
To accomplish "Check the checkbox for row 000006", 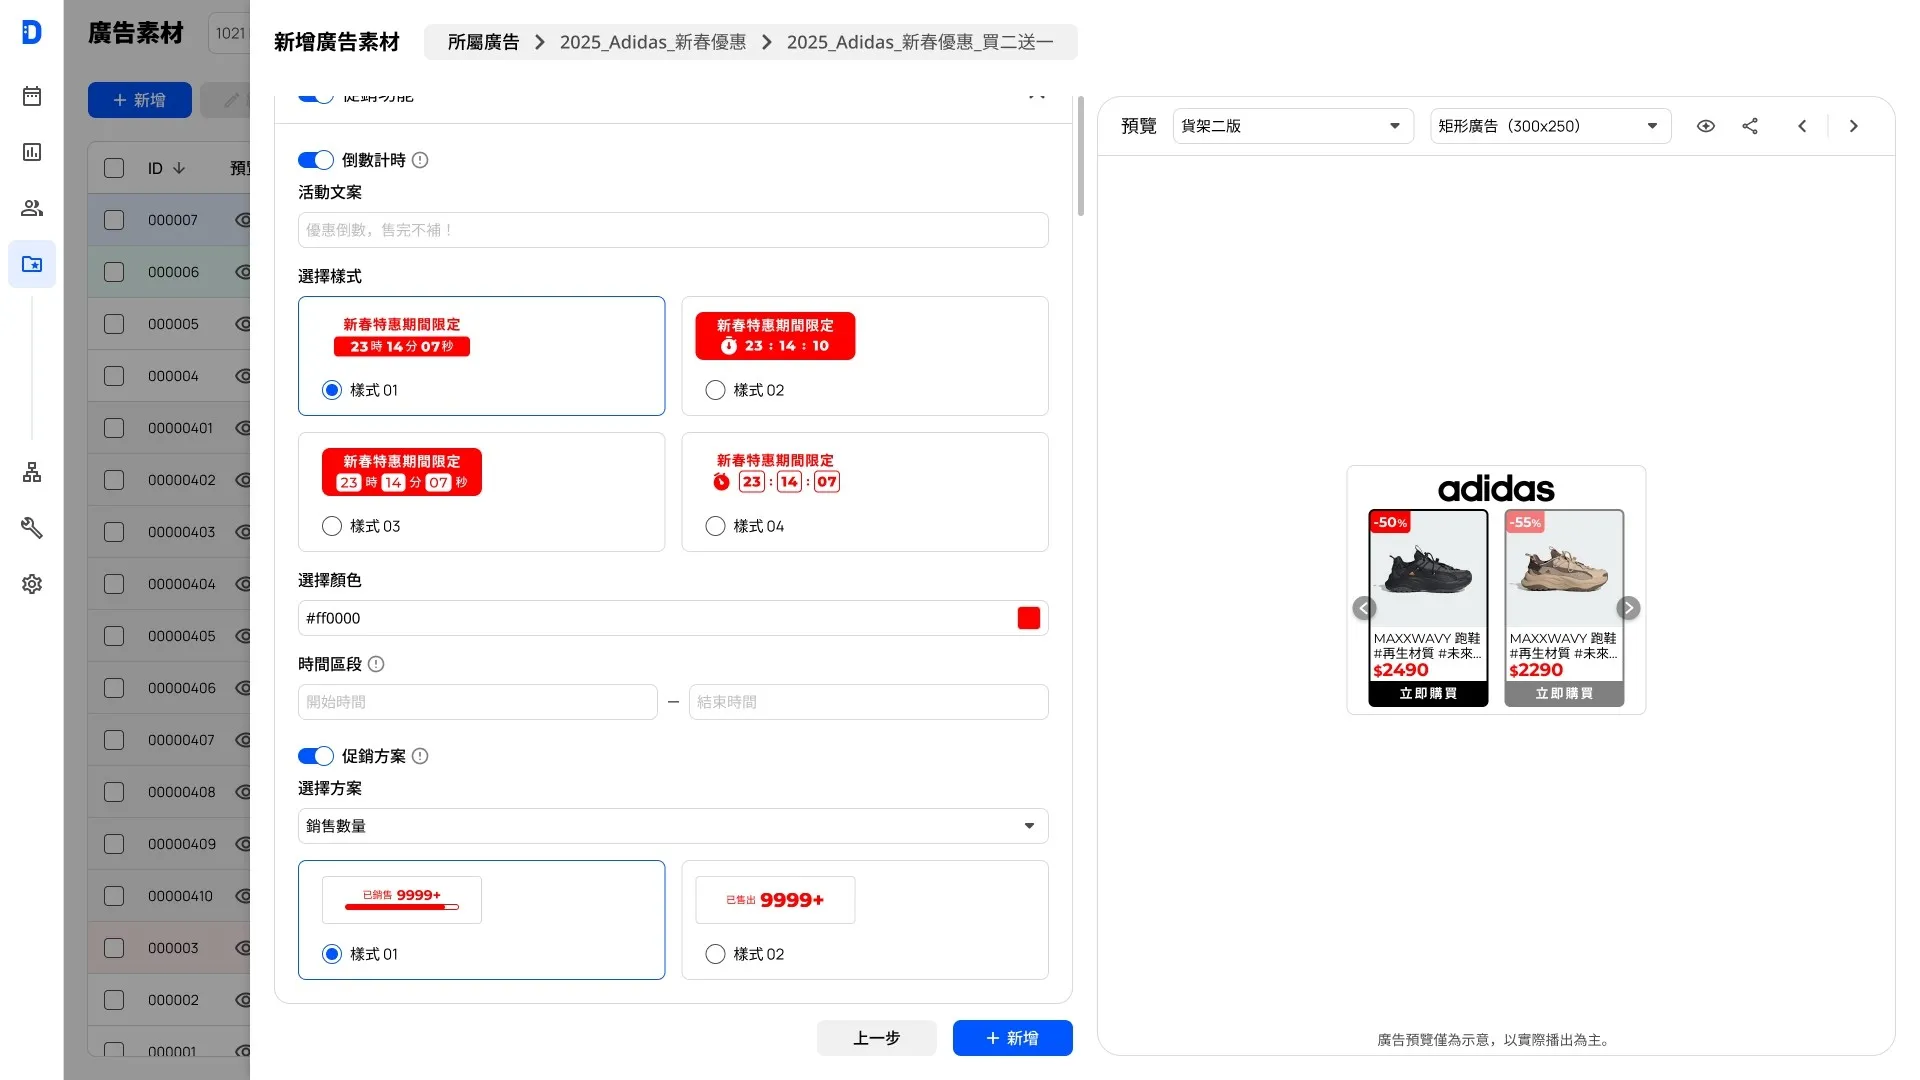I will click(x=114, y=272).
